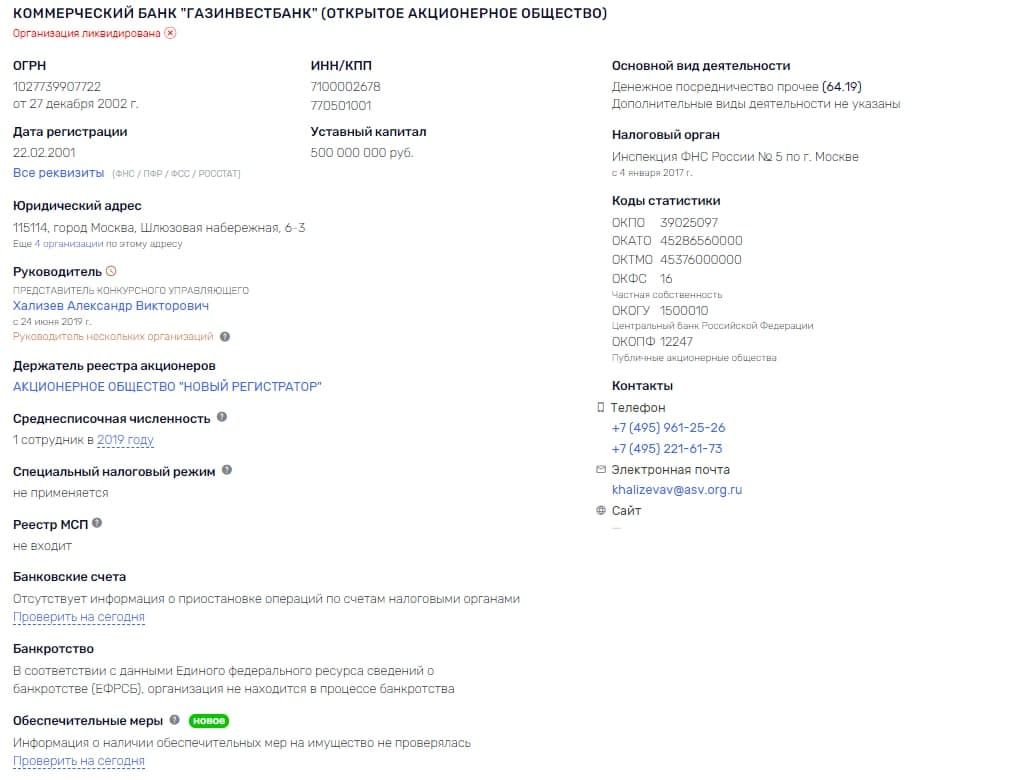Click the envelope icon near Электронная почта
The image size is (1019, 780).
point(600,469)
